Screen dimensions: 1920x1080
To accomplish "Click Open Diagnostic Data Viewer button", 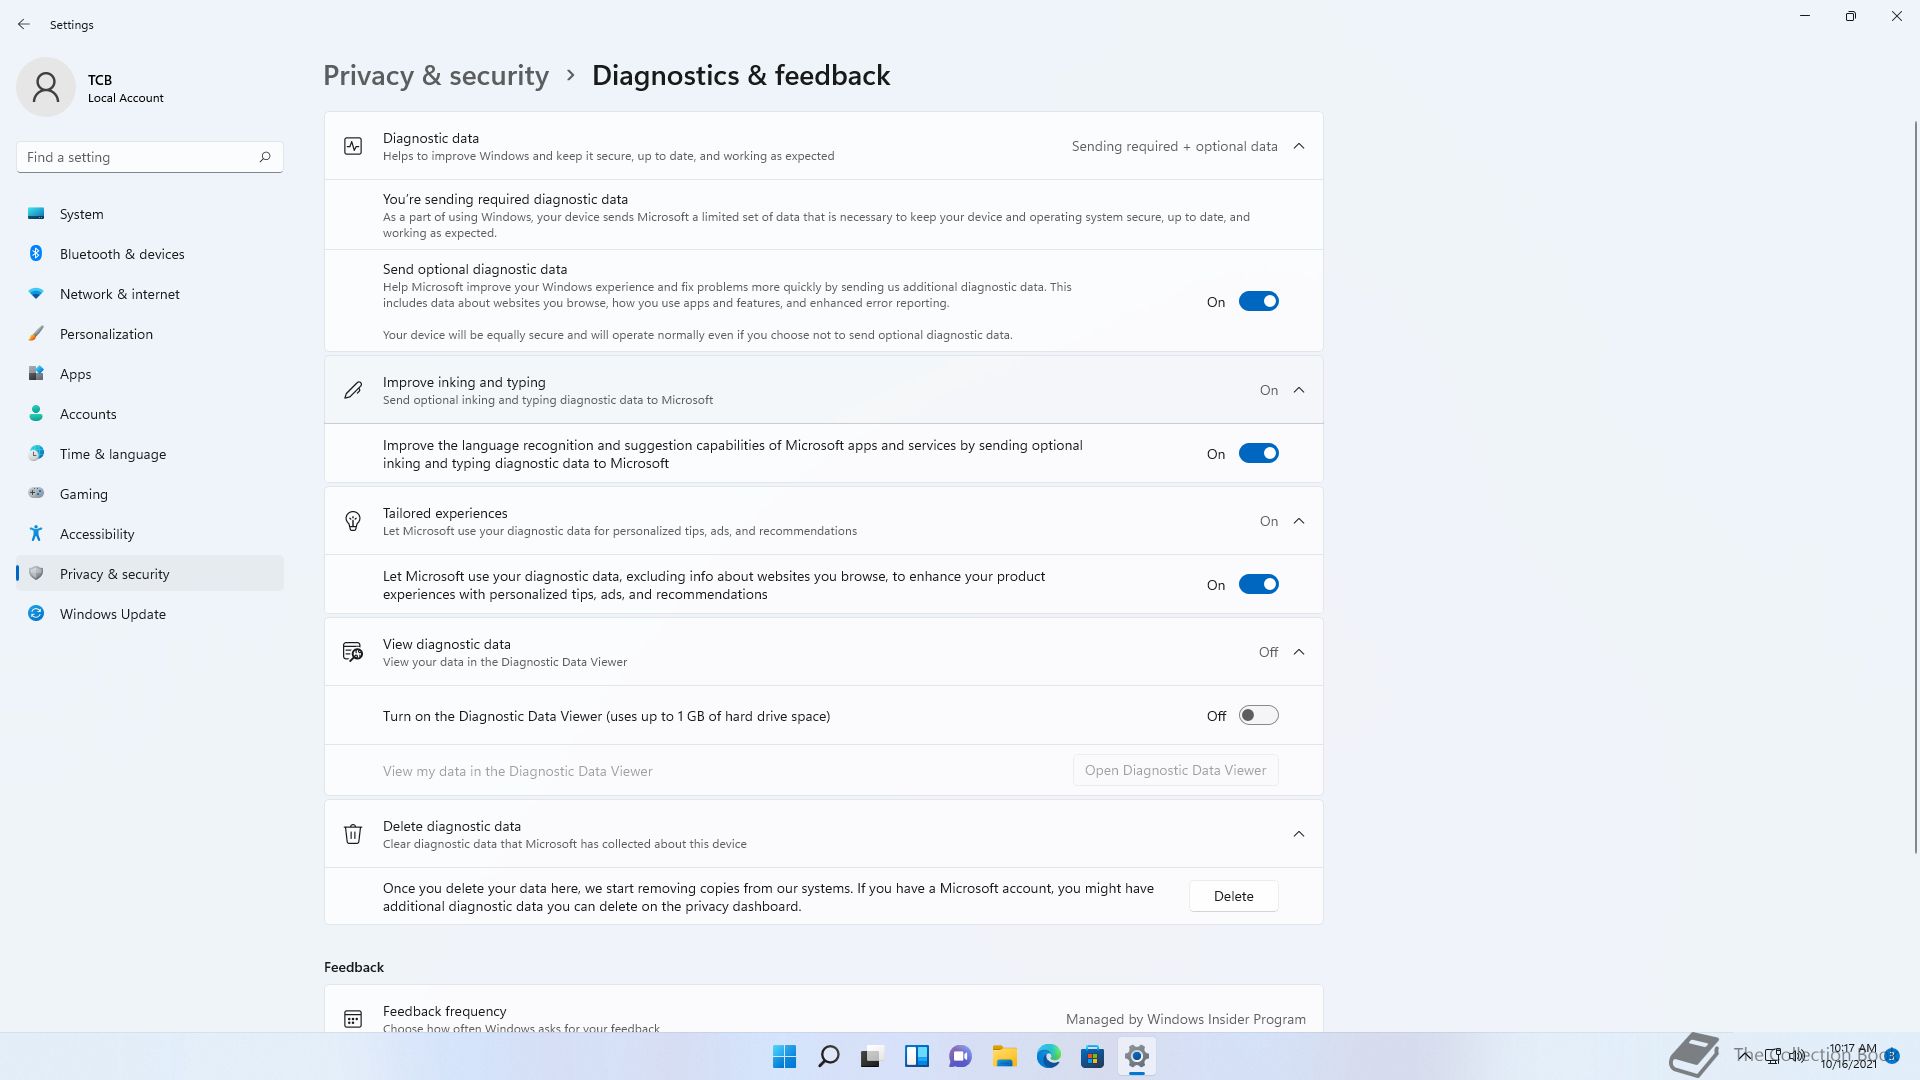I will click(1175, 770).
